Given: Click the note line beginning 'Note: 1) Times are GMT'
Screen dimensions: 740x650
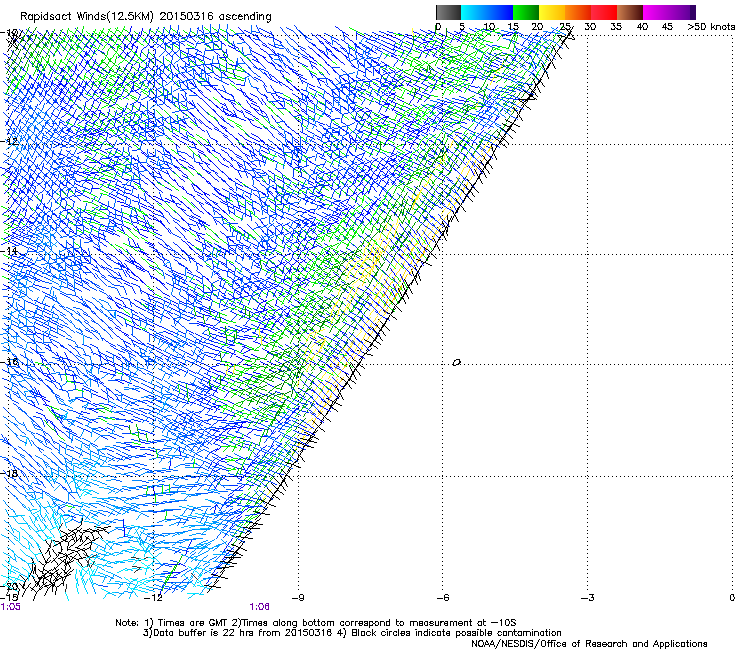Looking at the screenshot, I should pos(316,623).
